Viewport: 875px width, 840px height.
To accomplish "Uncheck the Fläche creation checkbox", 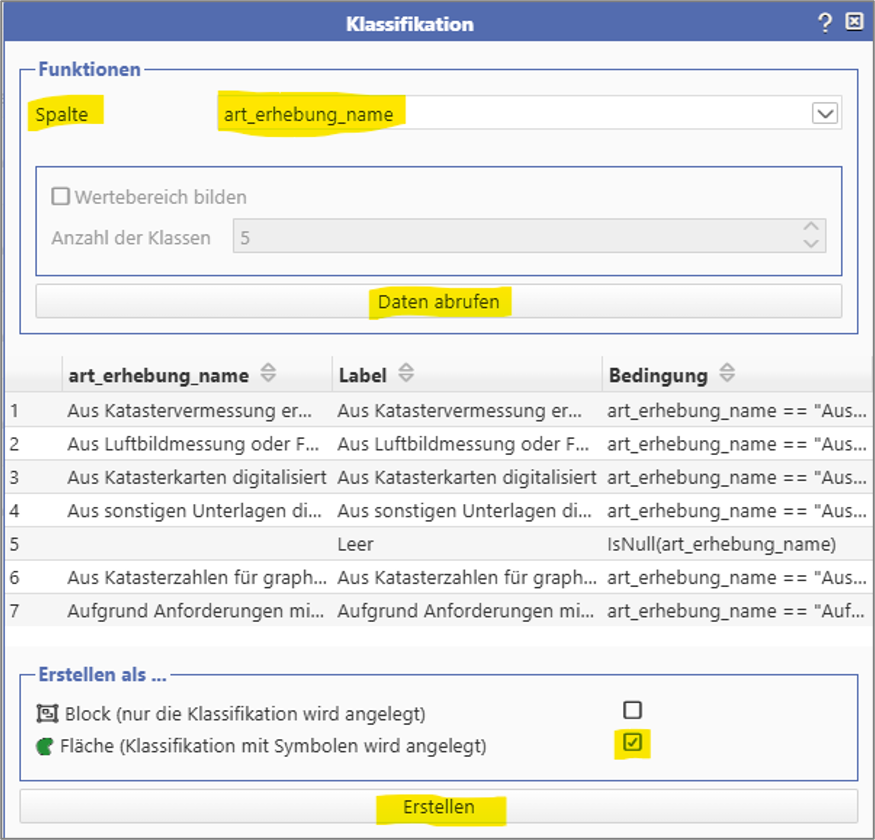I will [x=632, y=742].
